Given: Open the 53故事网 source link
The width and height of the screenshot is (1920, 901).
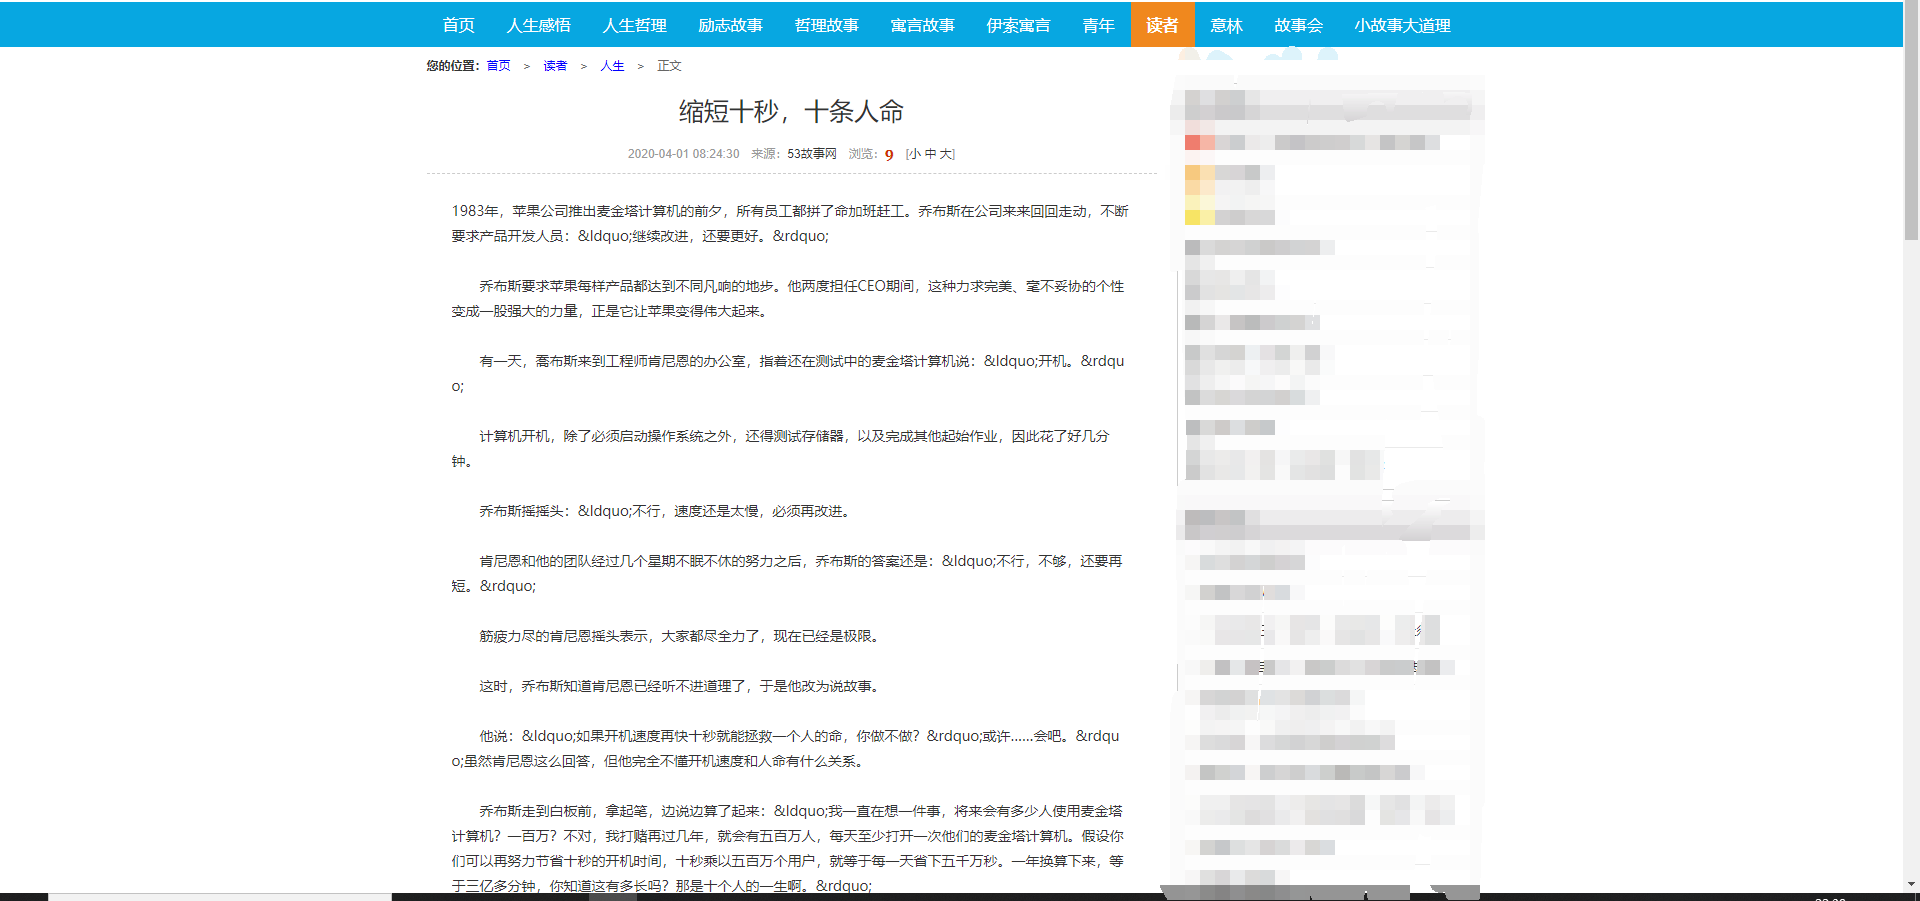Looking at the screenshot, I should (811, 154).
